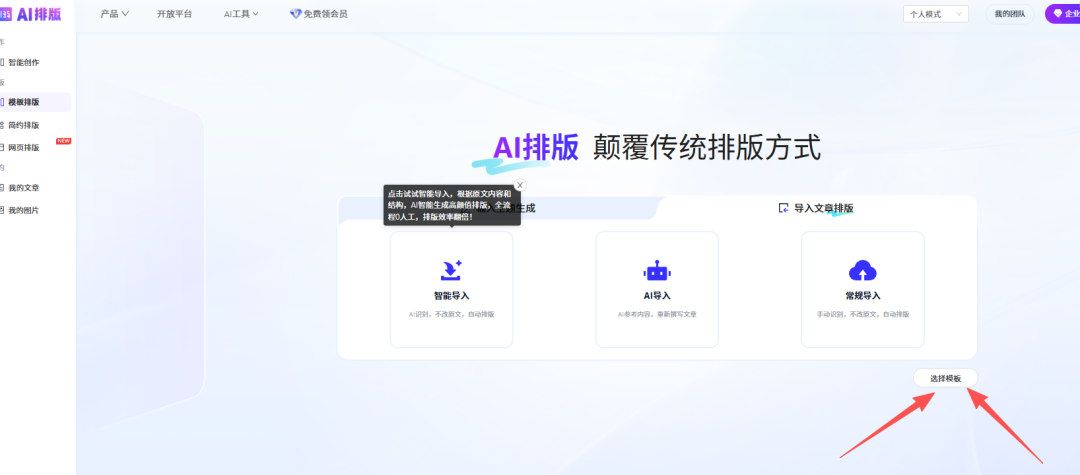
Task: Click the 选择模板 button
Action: click(945, 379)
